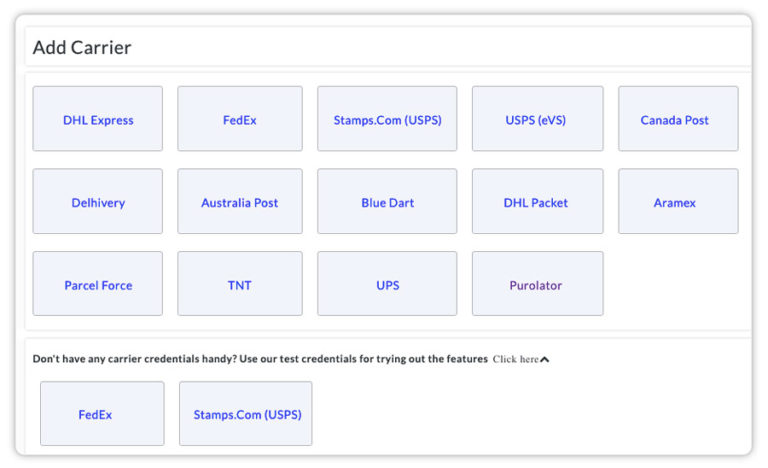Screen dimensions: 768x468
Task: Click the Add Carrier heading
Action: click(x=82, y=47)
